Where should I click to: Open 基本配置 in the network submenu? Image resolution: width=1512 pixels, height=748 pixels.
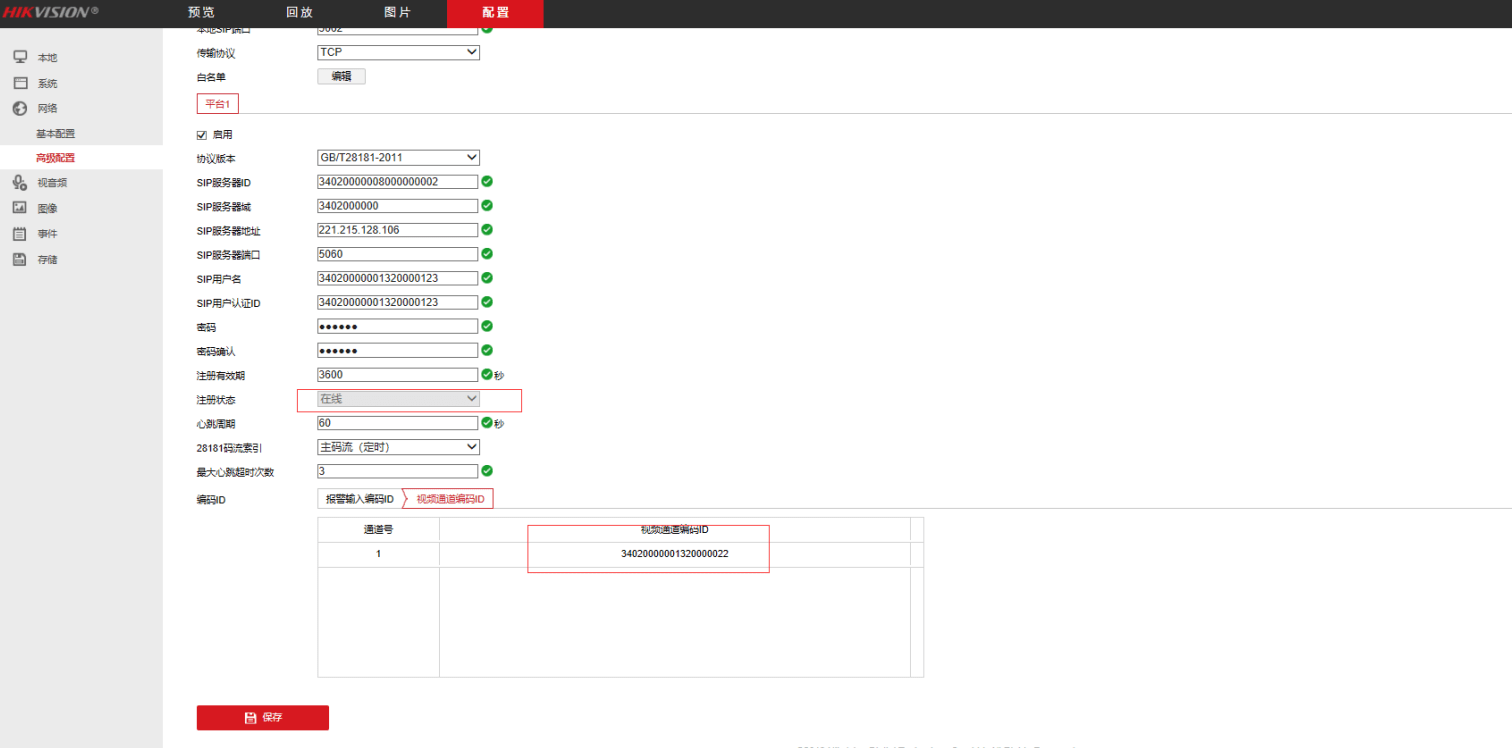pos(55,133)
